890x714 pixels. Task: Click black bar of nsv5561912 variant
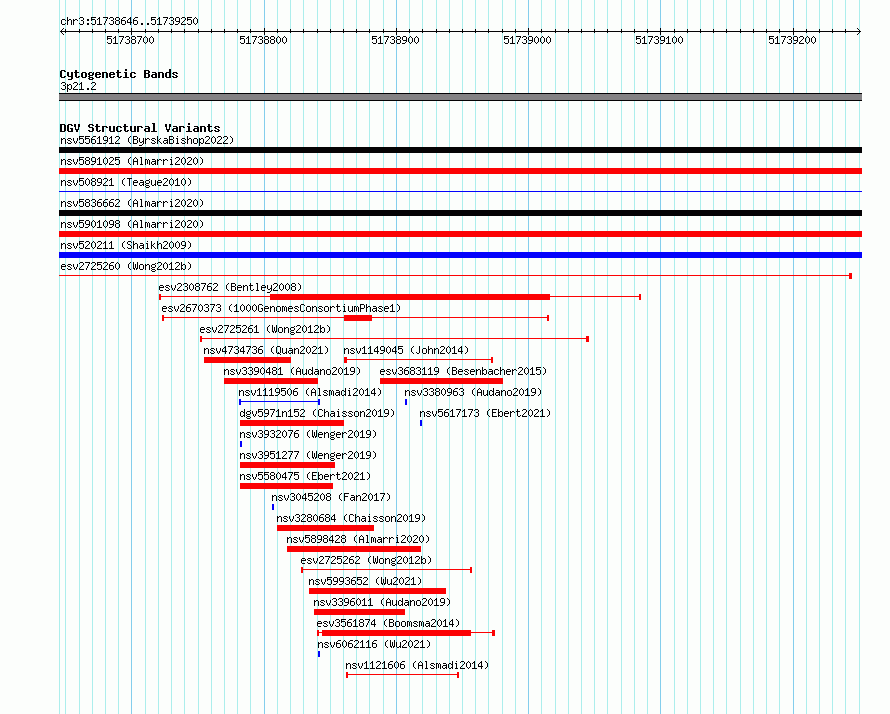(460, 150)
